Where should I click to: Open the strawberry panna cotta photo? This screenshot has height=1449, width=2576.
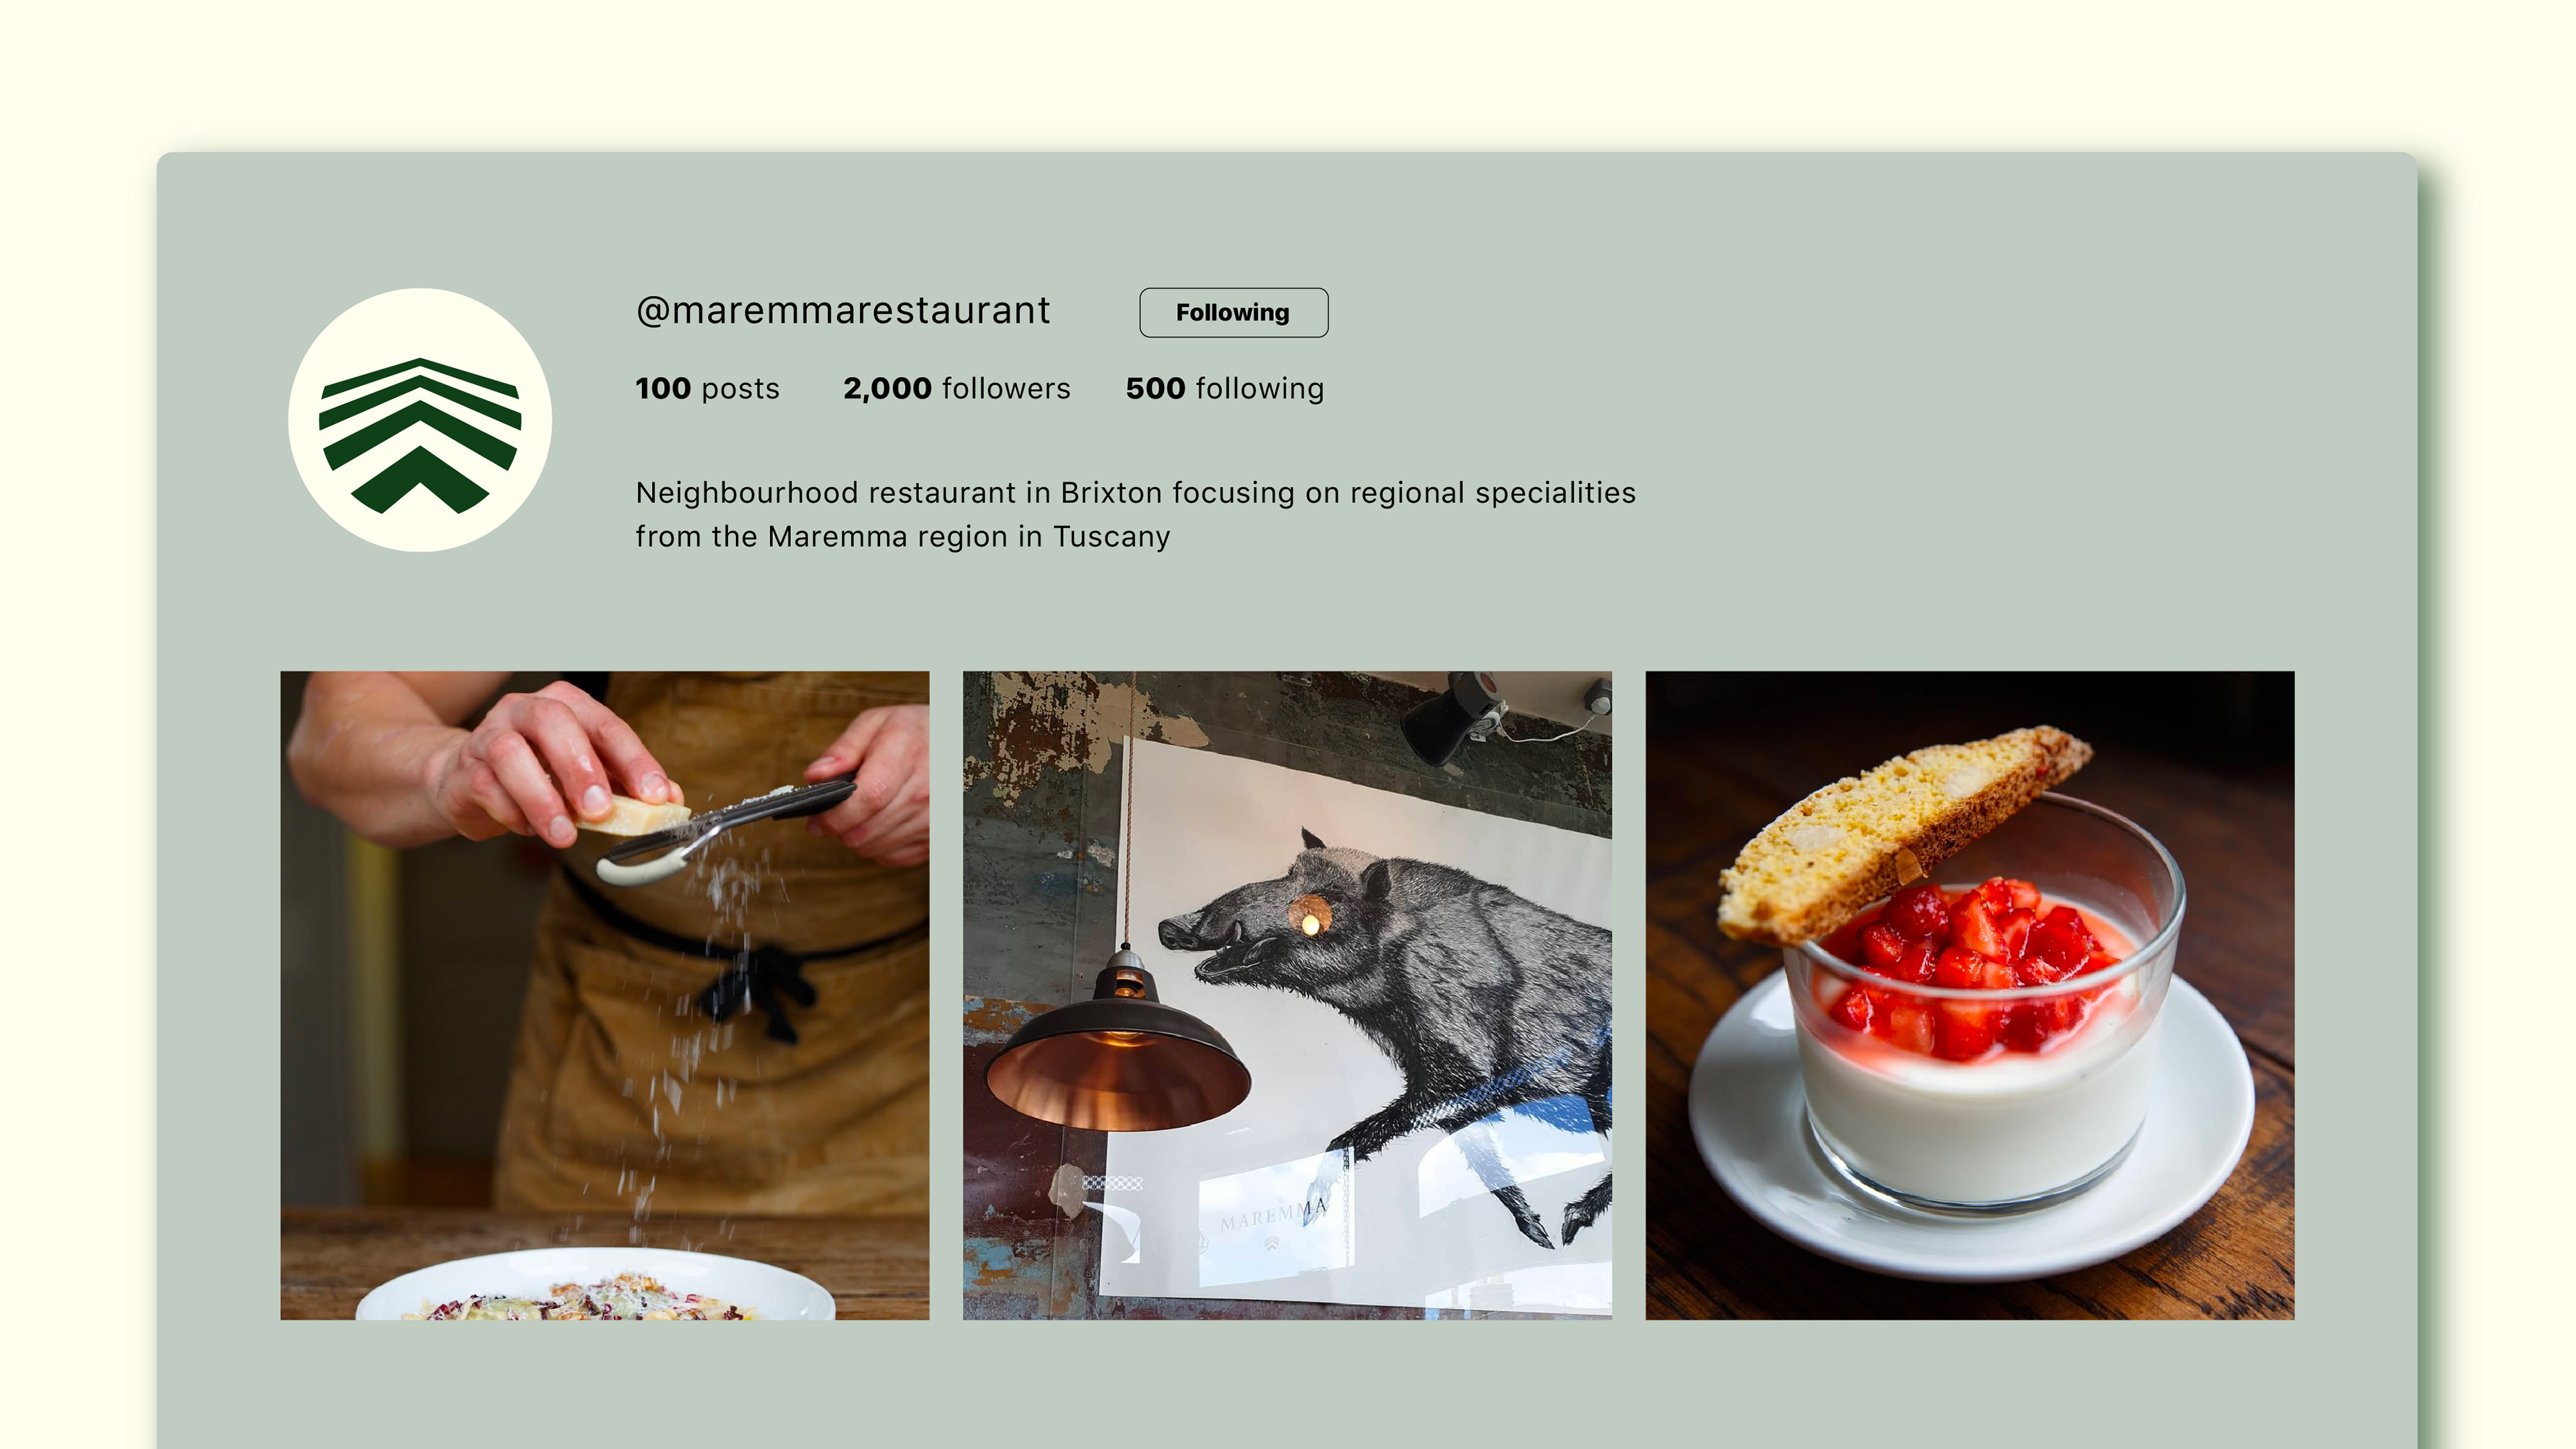click(1970, 995)
